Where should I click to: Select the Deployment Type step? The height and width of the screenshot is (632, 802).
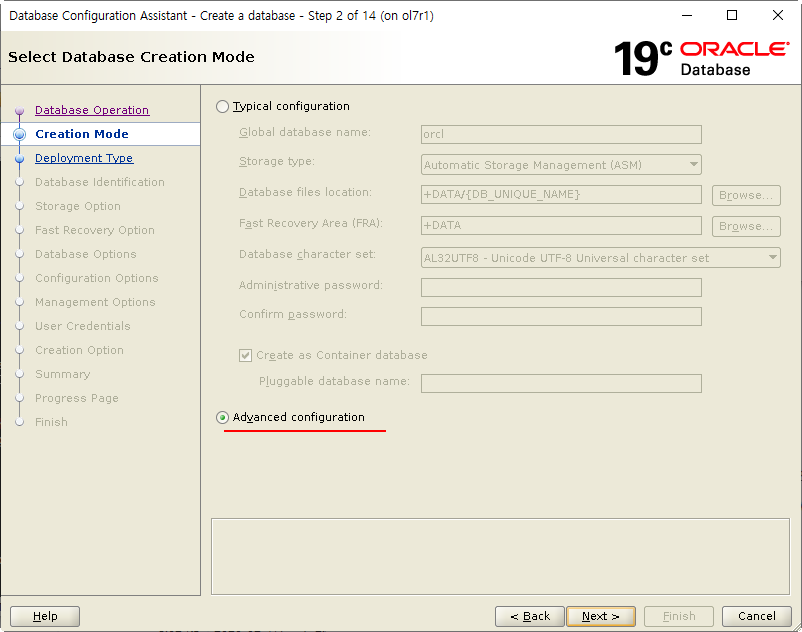click(x=84, y=158)
